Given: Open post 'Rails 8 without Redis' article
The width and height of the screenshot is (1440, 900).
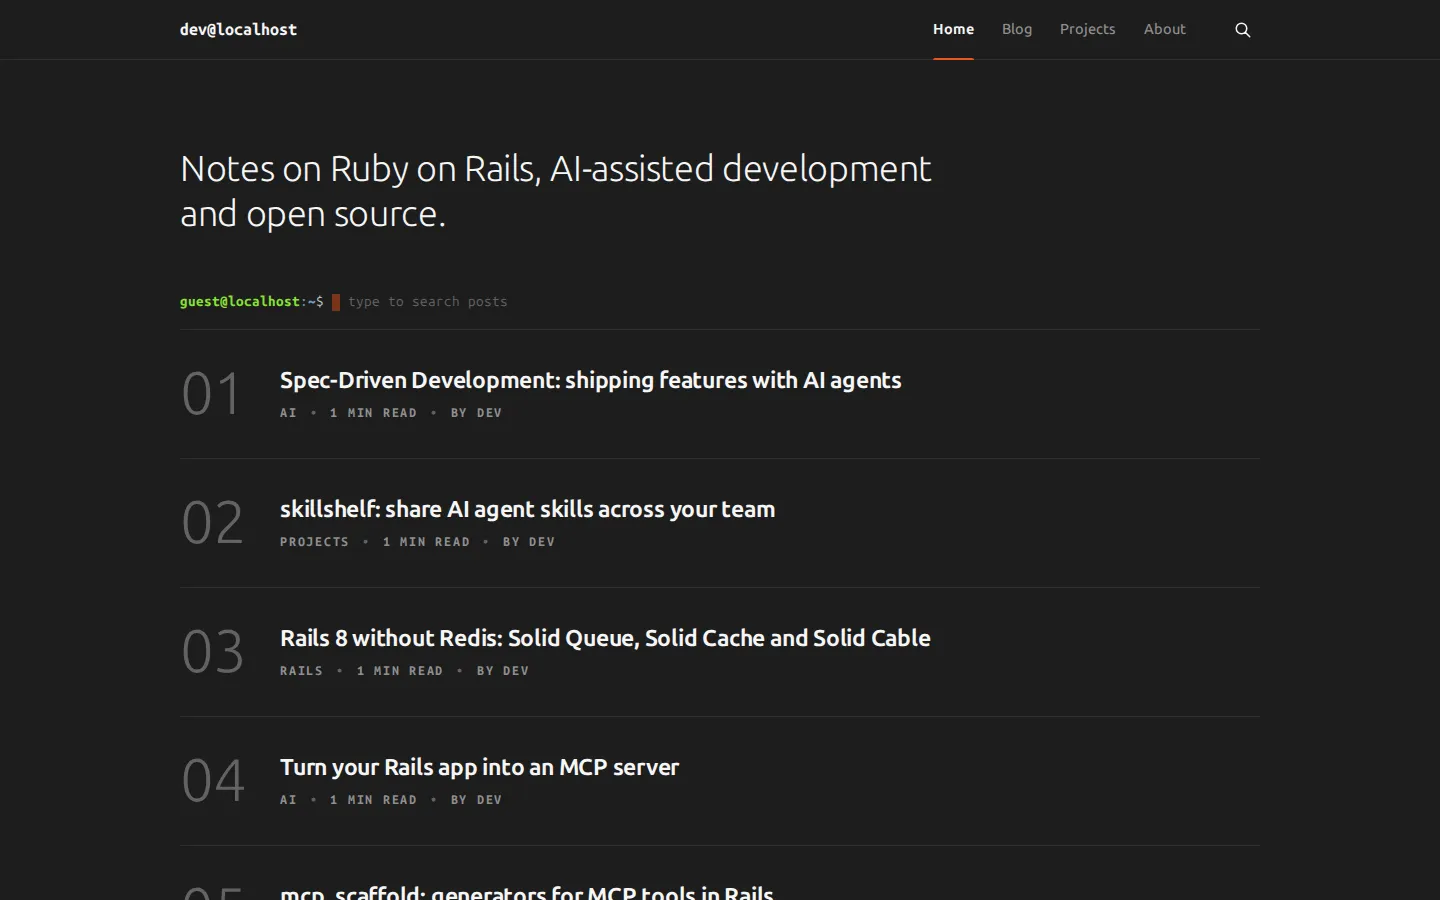Looking at the screenshot, I should pyautogui.click(x=605, y=638).
